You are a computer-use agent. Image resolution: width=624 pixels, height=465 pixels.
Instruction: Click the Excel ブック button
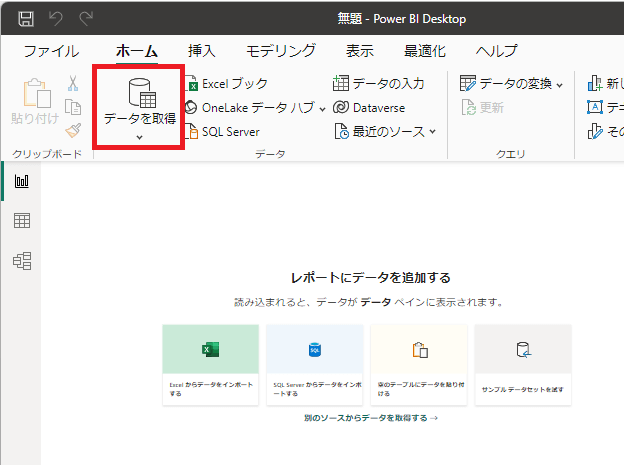226,84
